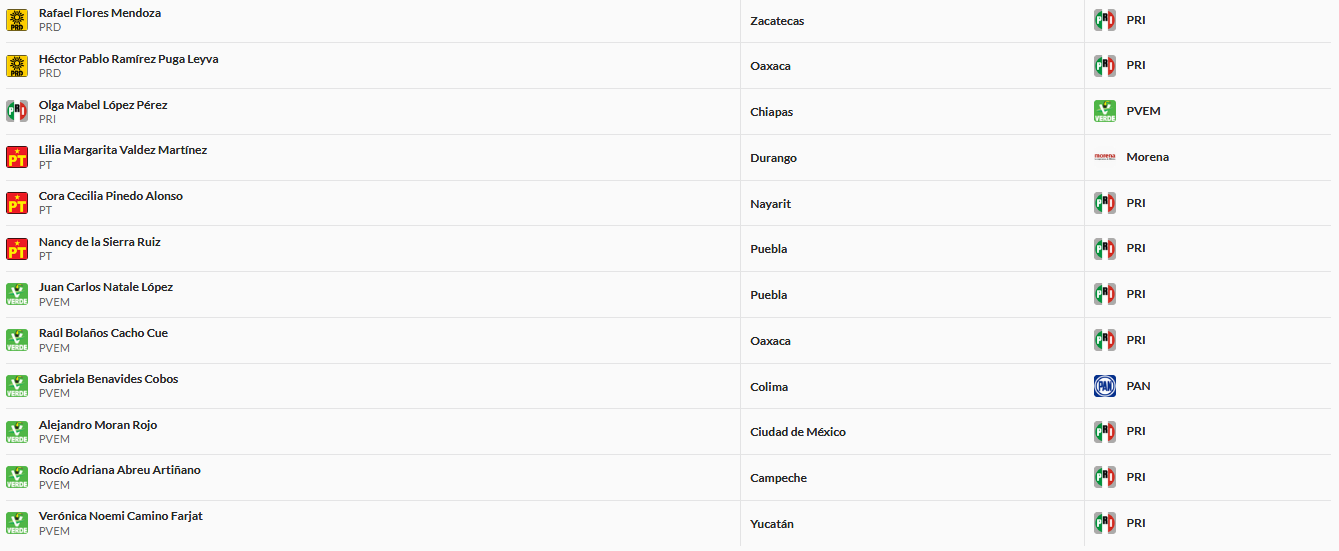Click PVEM logo beside Verónica Noemi Camino Farjat
This screenshot has height=551, width=1339.
click(x=17, y=523)
